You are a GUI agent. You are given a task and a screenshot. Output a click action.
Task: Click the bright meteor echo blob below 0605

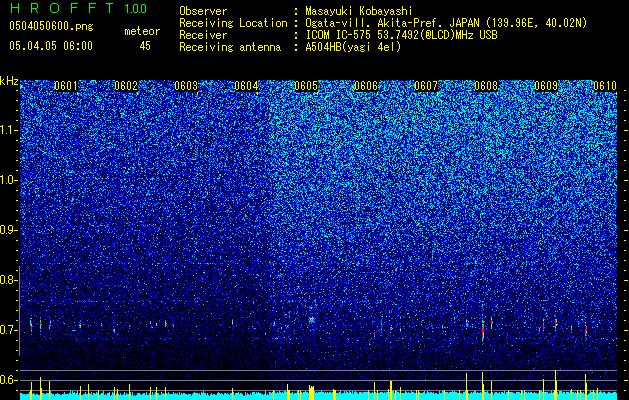[312, 320]
